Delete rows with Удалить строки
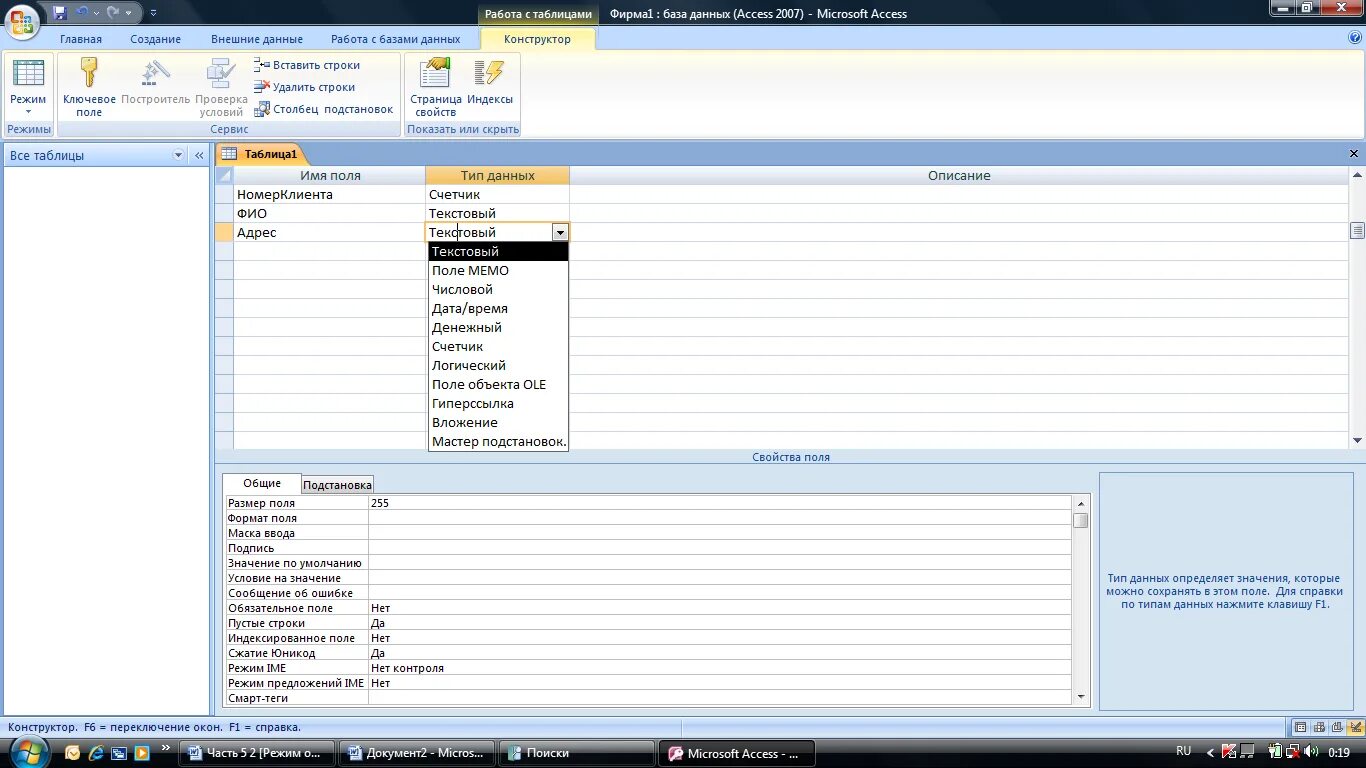 (x=305, y=87)
